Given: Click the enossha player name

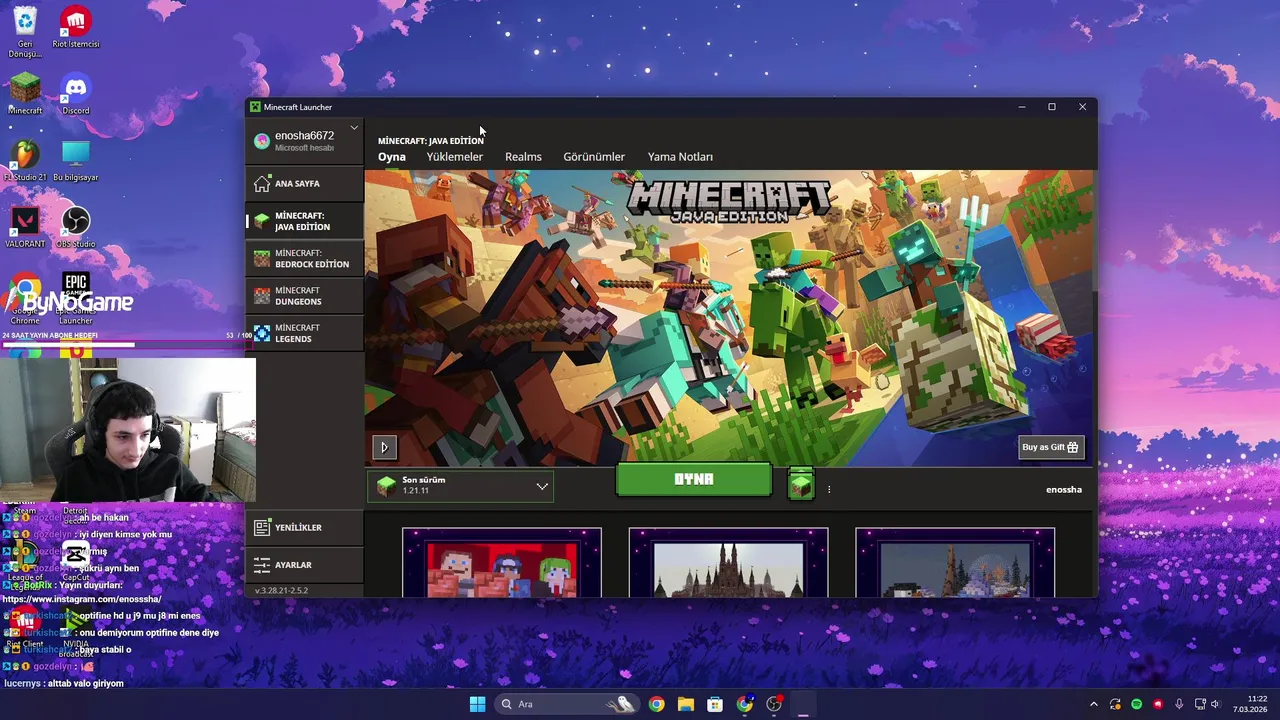Looking at the screenshot, I should coord(1064,490).
